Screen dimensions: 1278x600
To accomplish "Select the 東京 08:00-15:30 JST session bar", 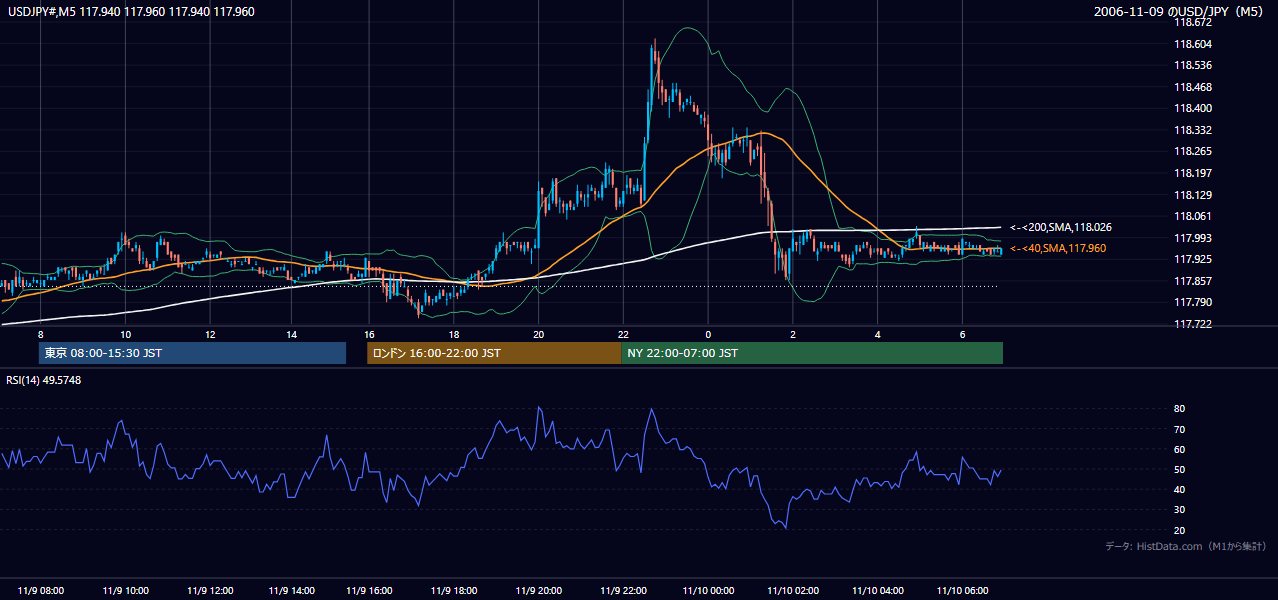I will click(x=192, y=353).
